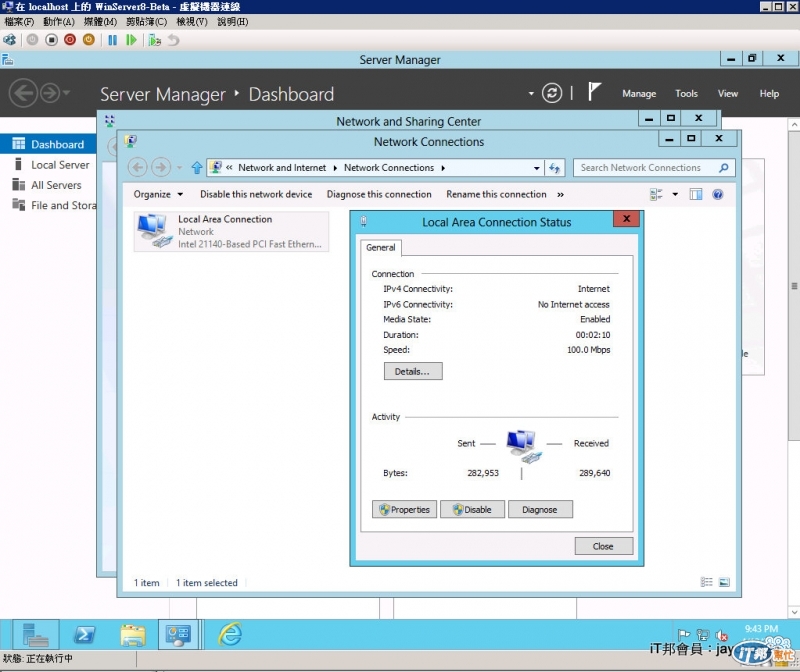Click the green Reset/Resume play icon
This screenshot has height=672, width=800.
coord(131,40)
